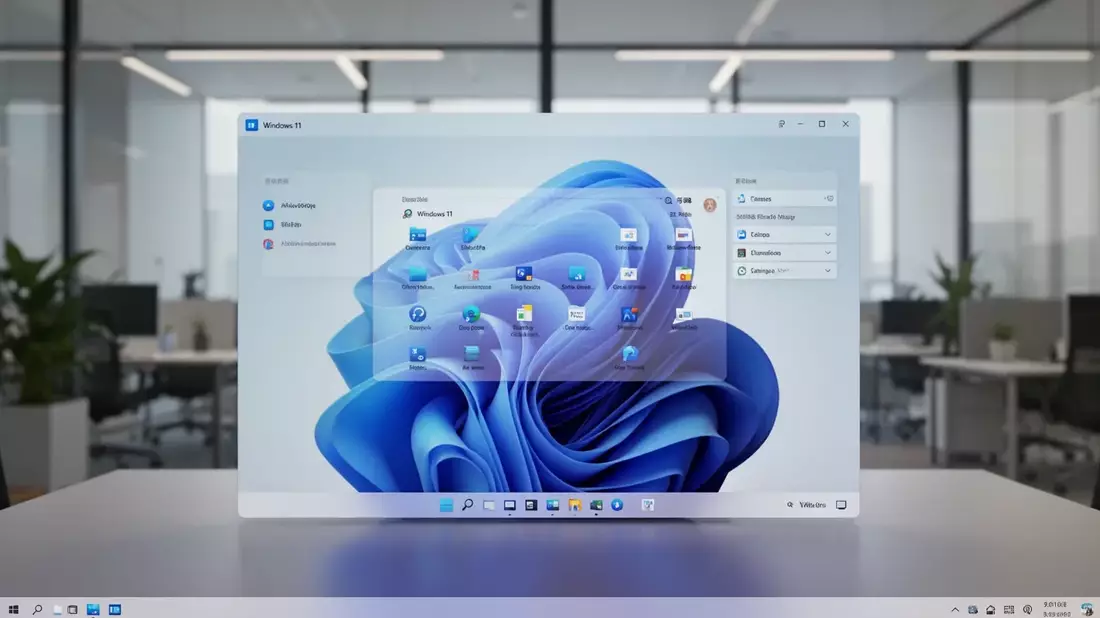Click the magnifier icon left of the "Windows 11" panel label
The image size is (1100, 618).
click(x=407, y=214)
